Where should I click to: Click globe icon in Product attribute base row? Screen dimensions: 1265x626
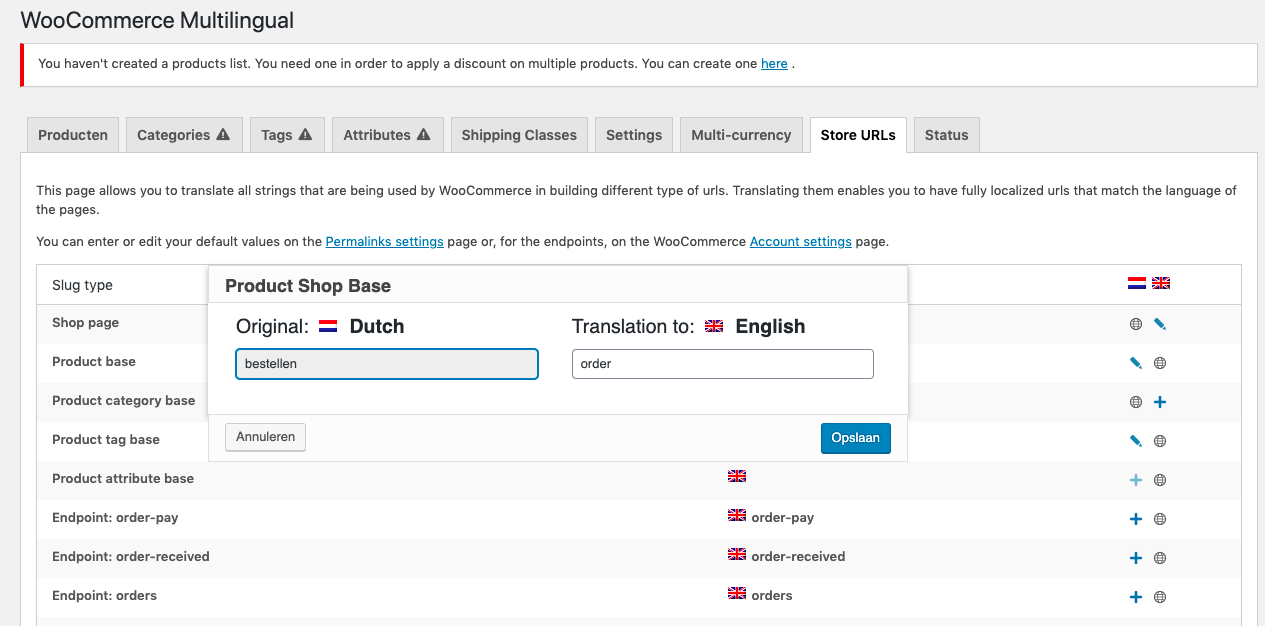[1160, 480]
